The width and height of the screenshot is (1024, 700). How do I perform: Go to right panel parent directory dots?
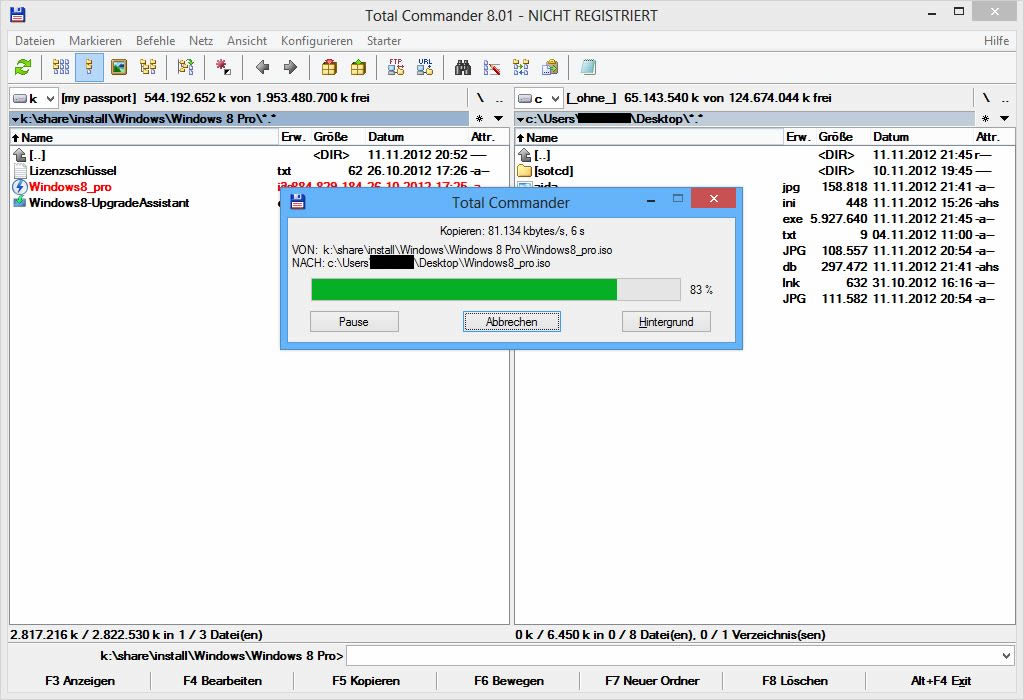click(1005, 99)
